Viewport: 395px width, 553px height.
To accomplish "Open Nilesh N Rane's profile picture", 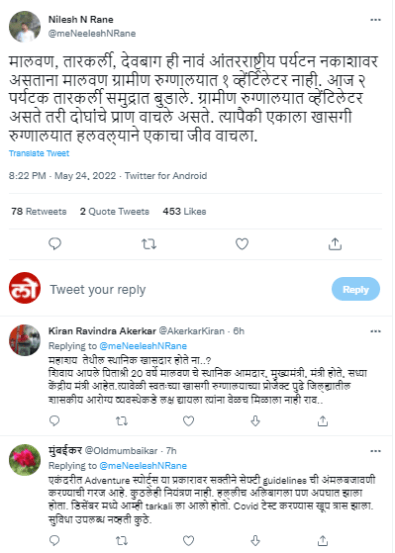I will coord(25,27).
